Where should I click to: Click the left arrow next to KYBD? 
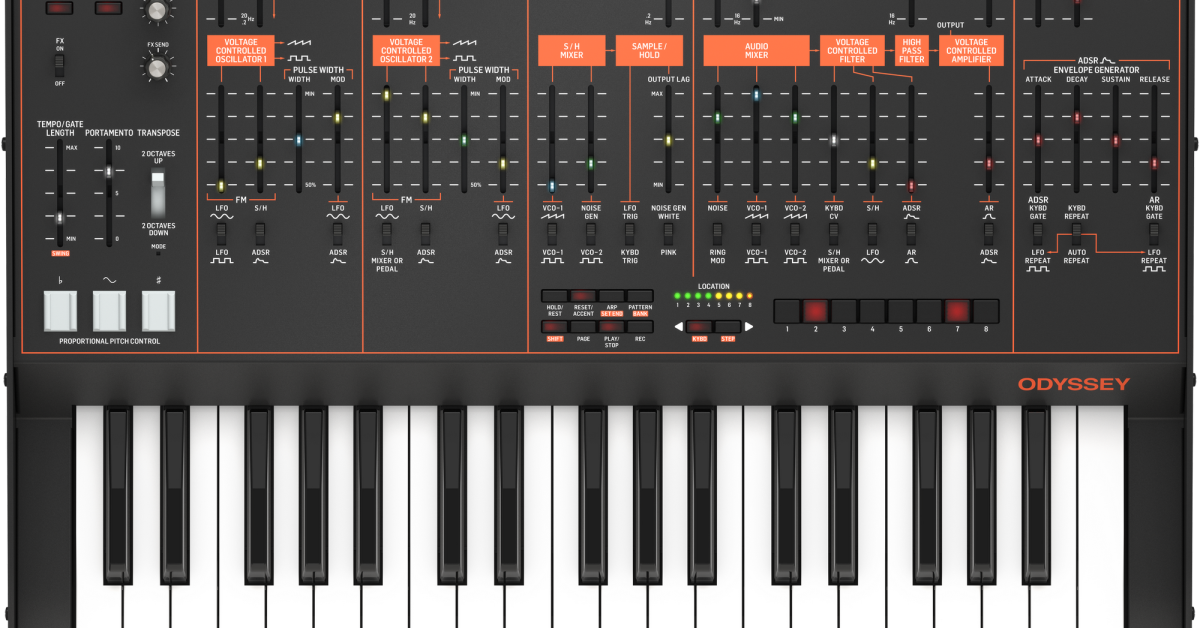[x=678, y=327]
